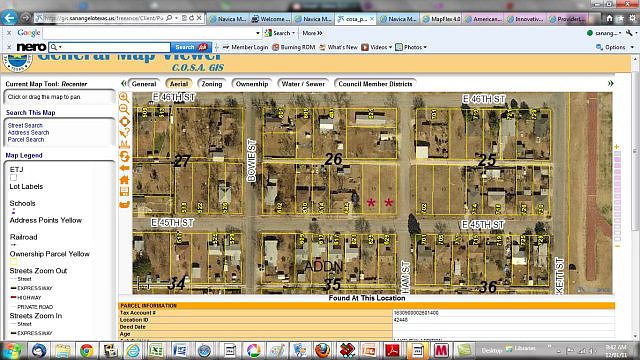
Task: Click the browser Back arrow button
Action: click(9, 18)
